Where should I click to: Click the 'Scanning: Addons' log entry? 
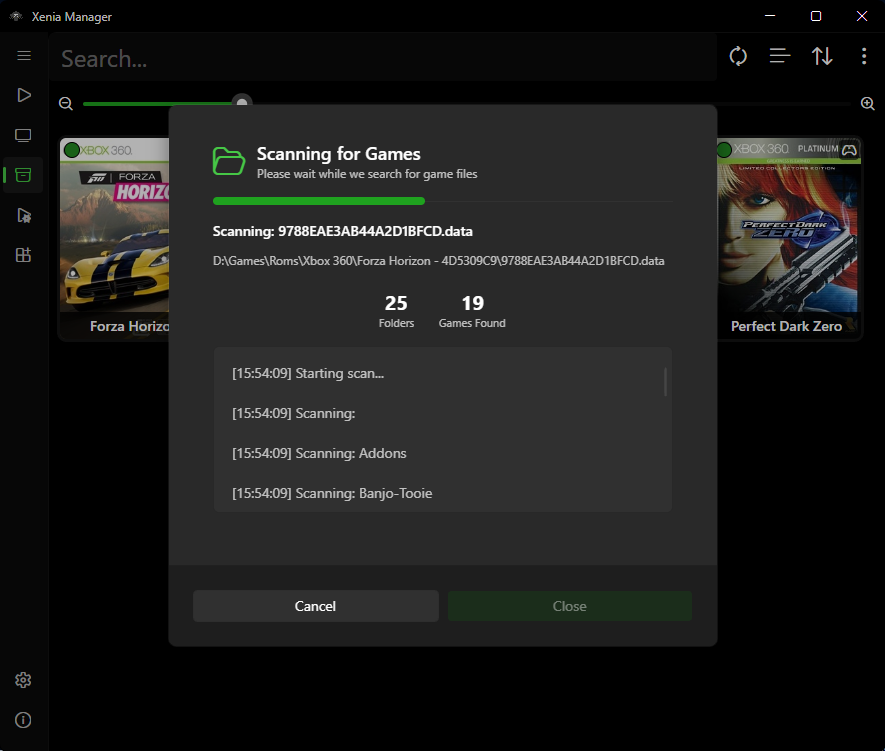point(319,453)
